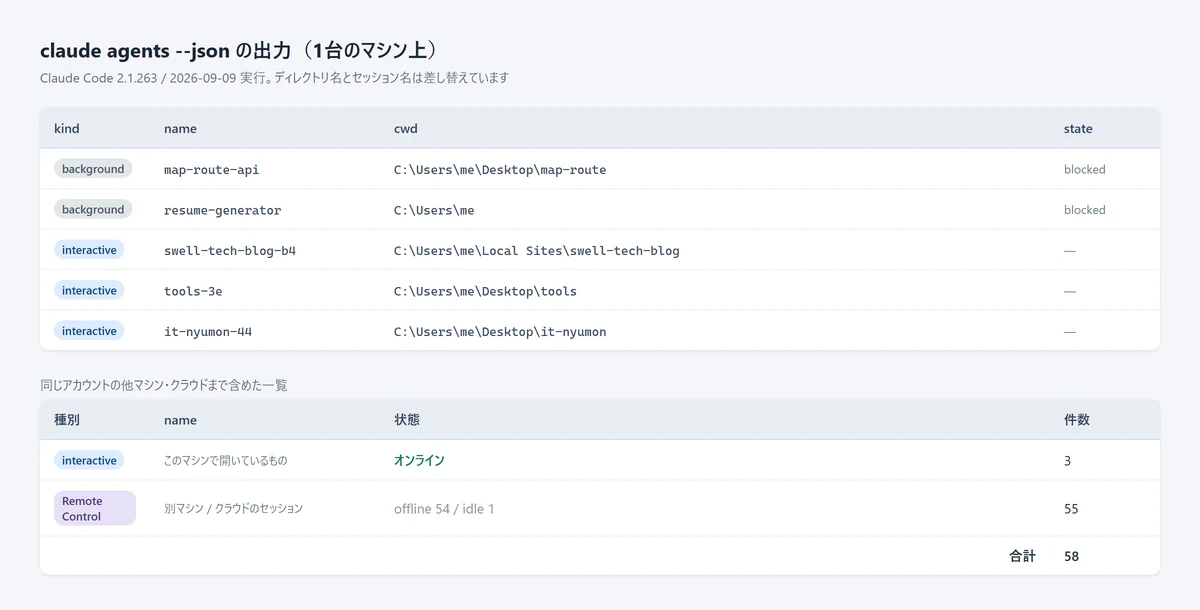Click the background badge in the map-route-api row
The width and height of the screenshot is (1200, 610).
click(93, 169)
